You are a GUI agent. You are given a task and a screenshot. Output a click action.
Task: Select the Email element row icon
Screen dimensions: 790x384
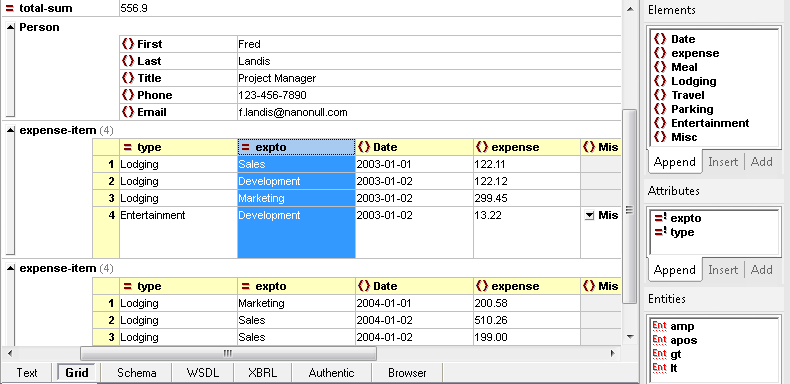(128, 112)
